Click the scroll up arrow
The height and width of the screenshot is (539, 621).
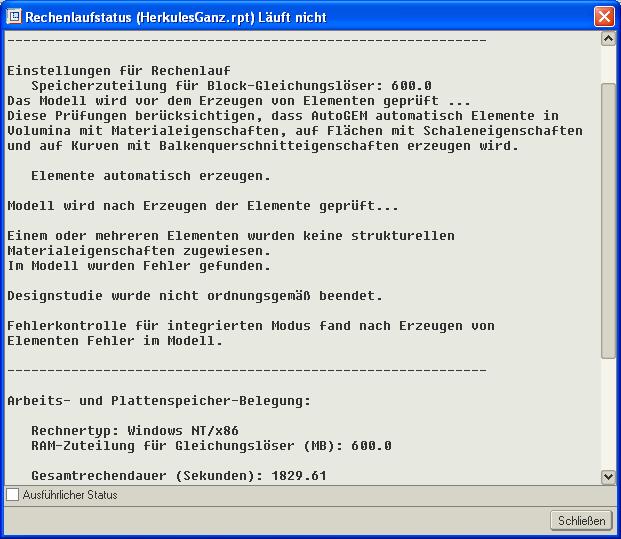coord(608,39)
